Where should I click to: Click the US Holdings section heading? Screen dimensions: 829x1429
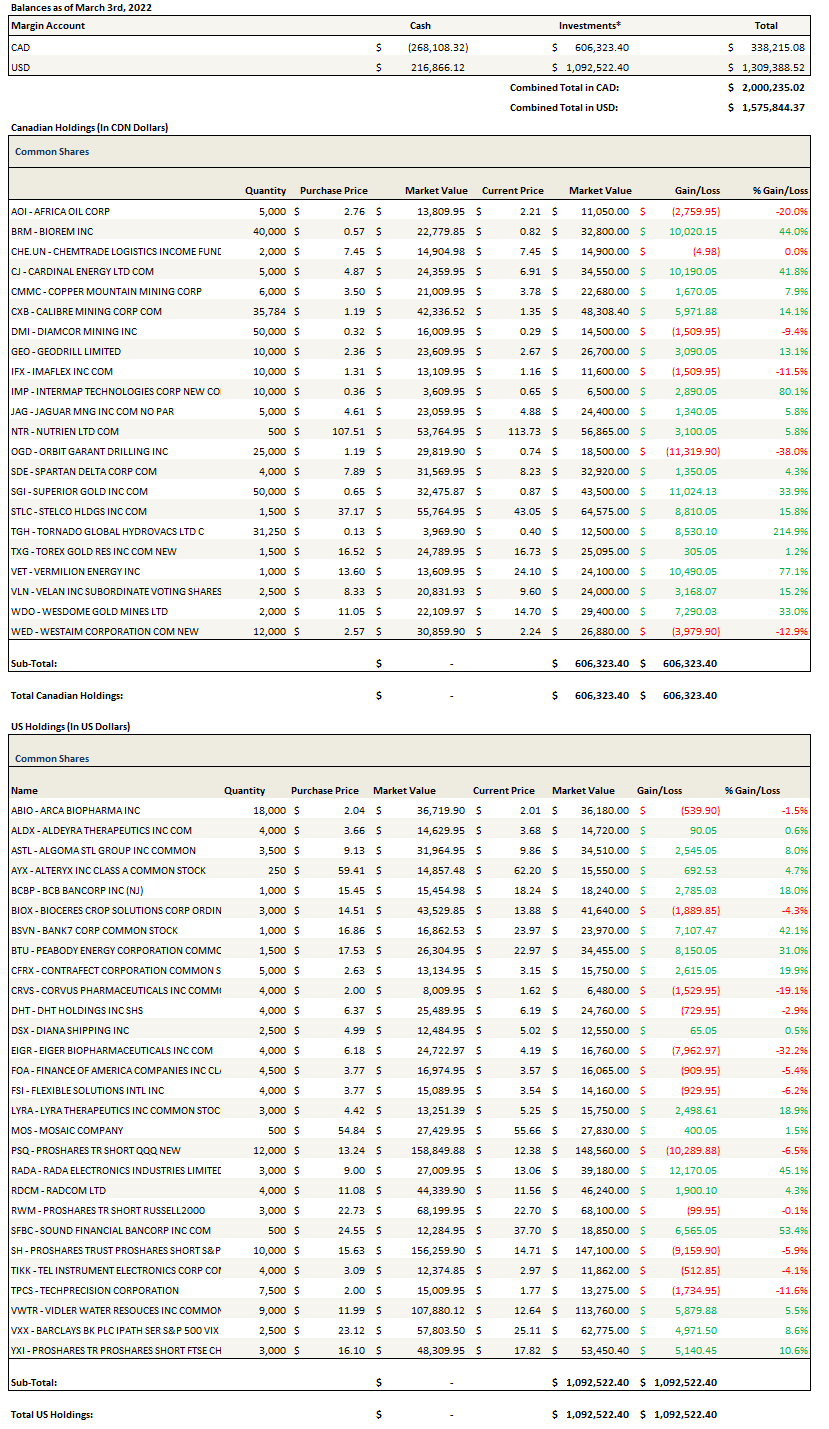(x=69, y=726)
